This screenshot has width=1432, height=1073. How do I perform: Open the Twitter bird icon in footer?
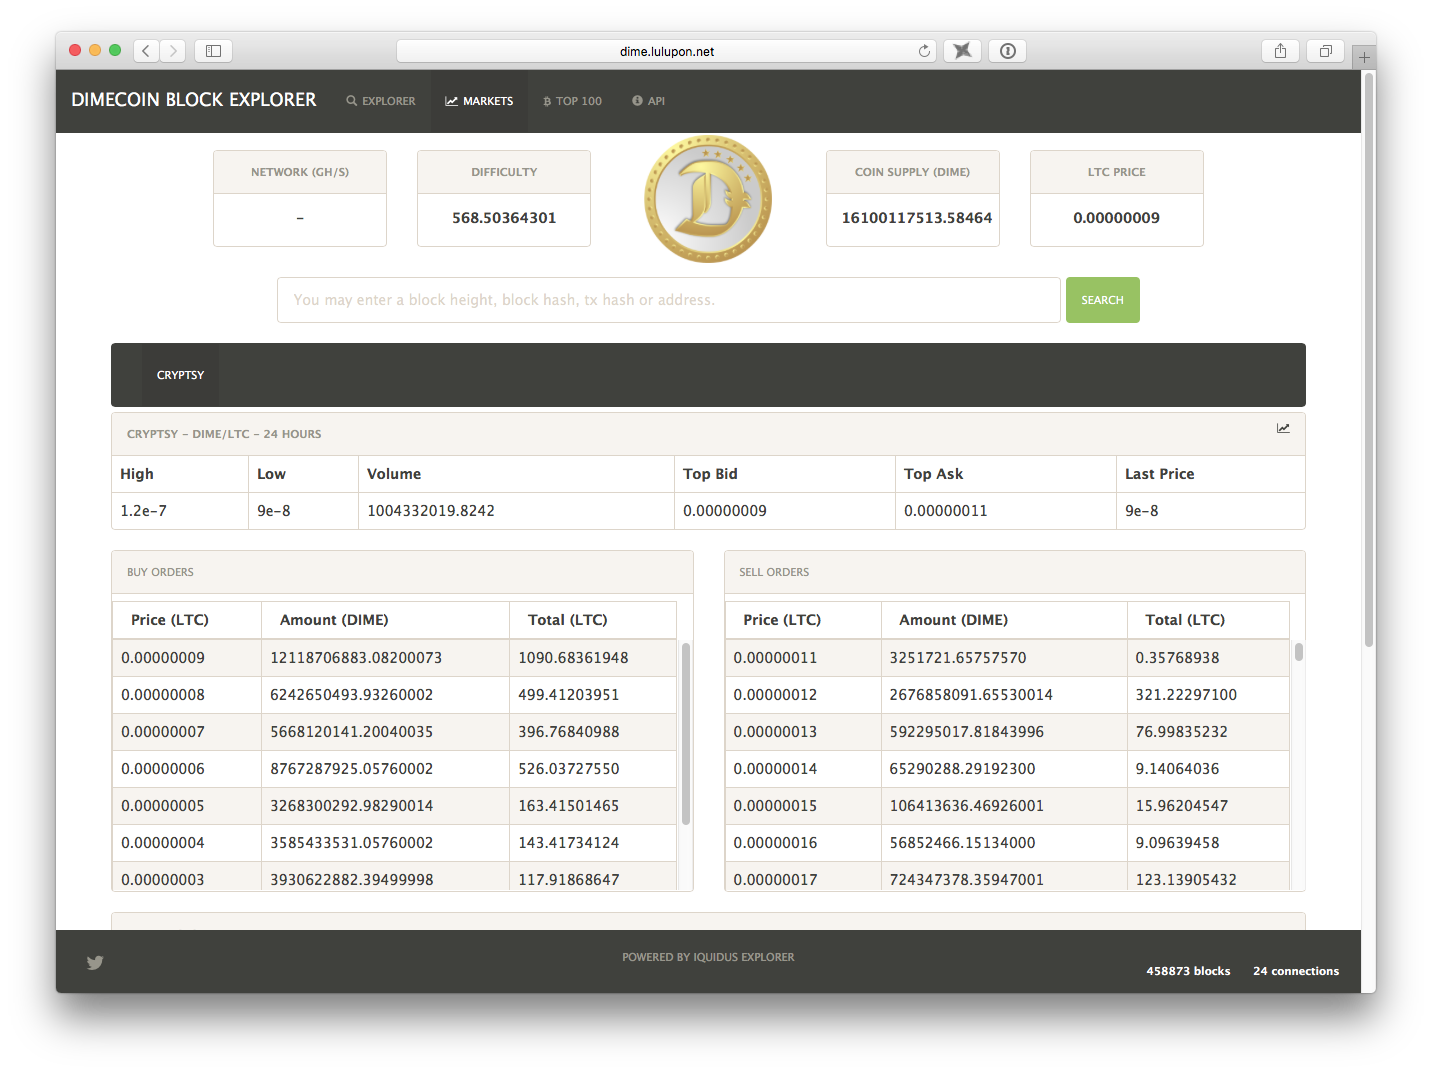[x=95, y=963]
